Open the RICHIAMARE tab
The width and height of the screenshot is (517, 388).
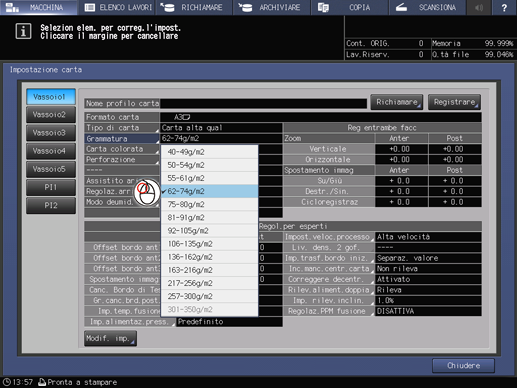click(x=194, y=7)
